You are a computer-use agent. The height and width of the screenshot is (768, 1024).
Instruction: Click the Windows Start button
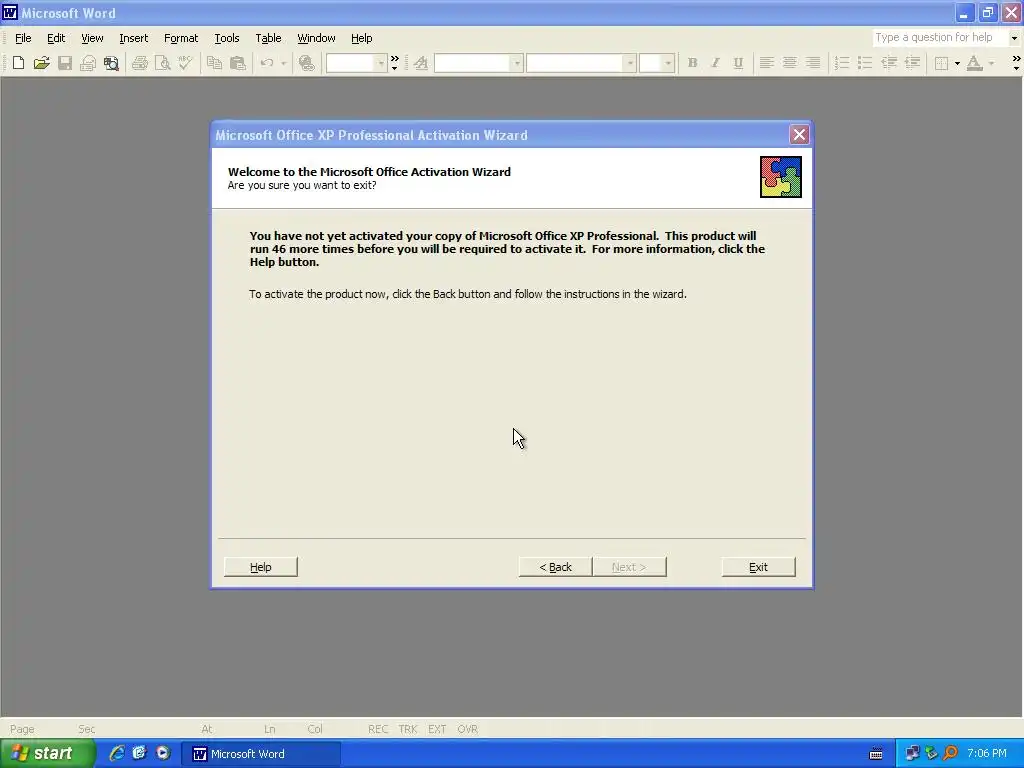[47, 753]
